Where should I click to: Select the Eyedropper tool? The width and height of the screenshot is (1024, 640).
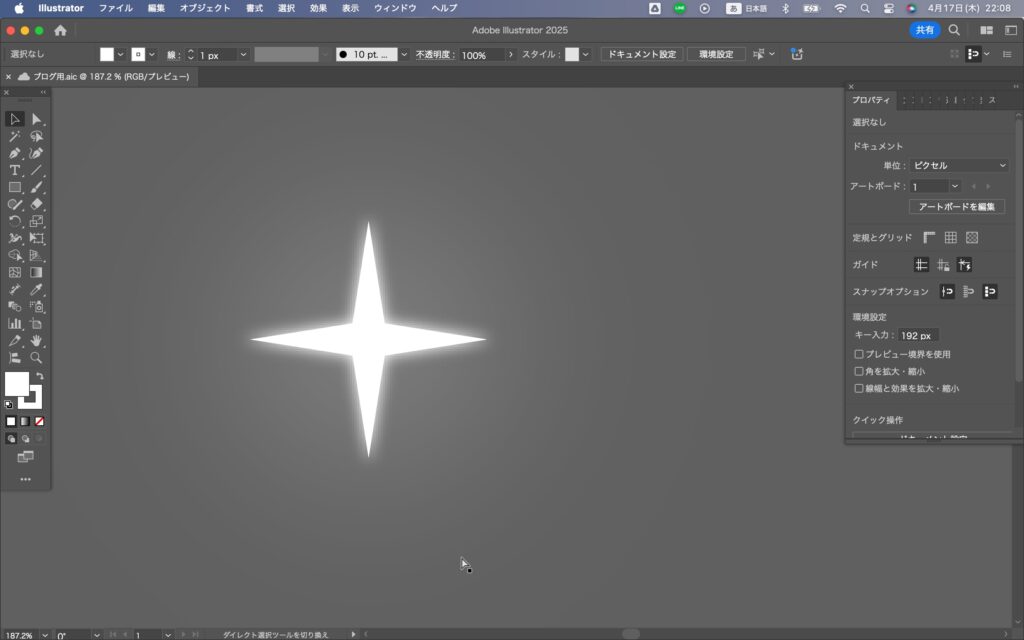coord(37,289)
